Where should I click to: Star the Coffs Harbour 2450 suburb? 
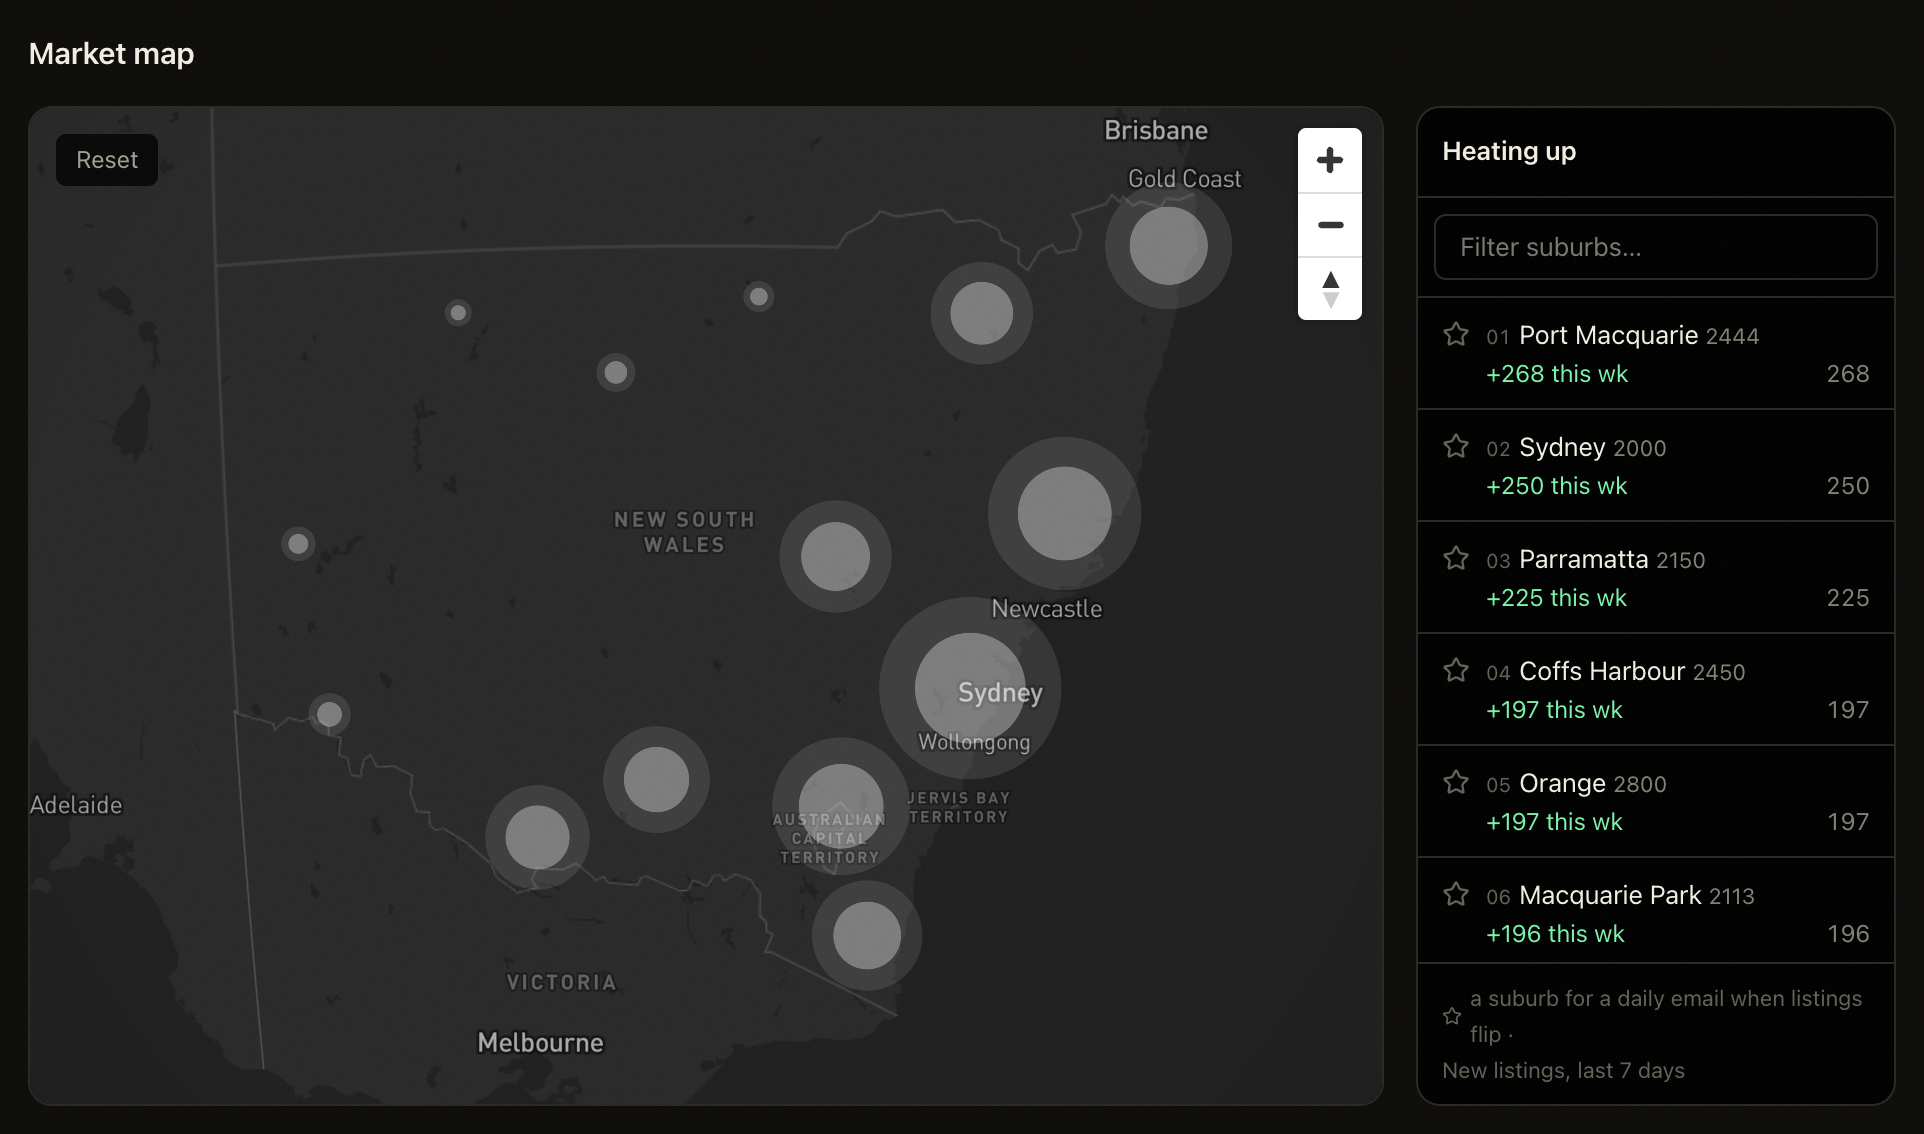[x=1456, y=670]
